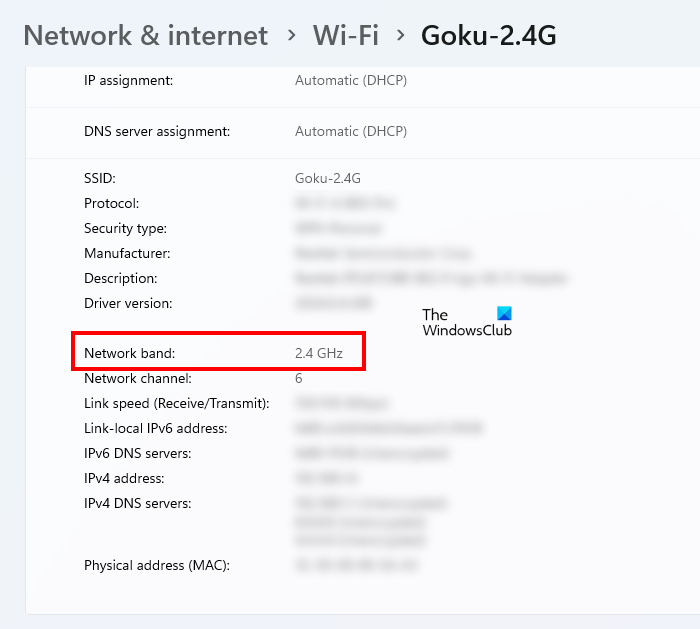The height and width of the screenshot is (629, 700).
Task: Click chevron after Network & internet
Action: tap(291, 36)
